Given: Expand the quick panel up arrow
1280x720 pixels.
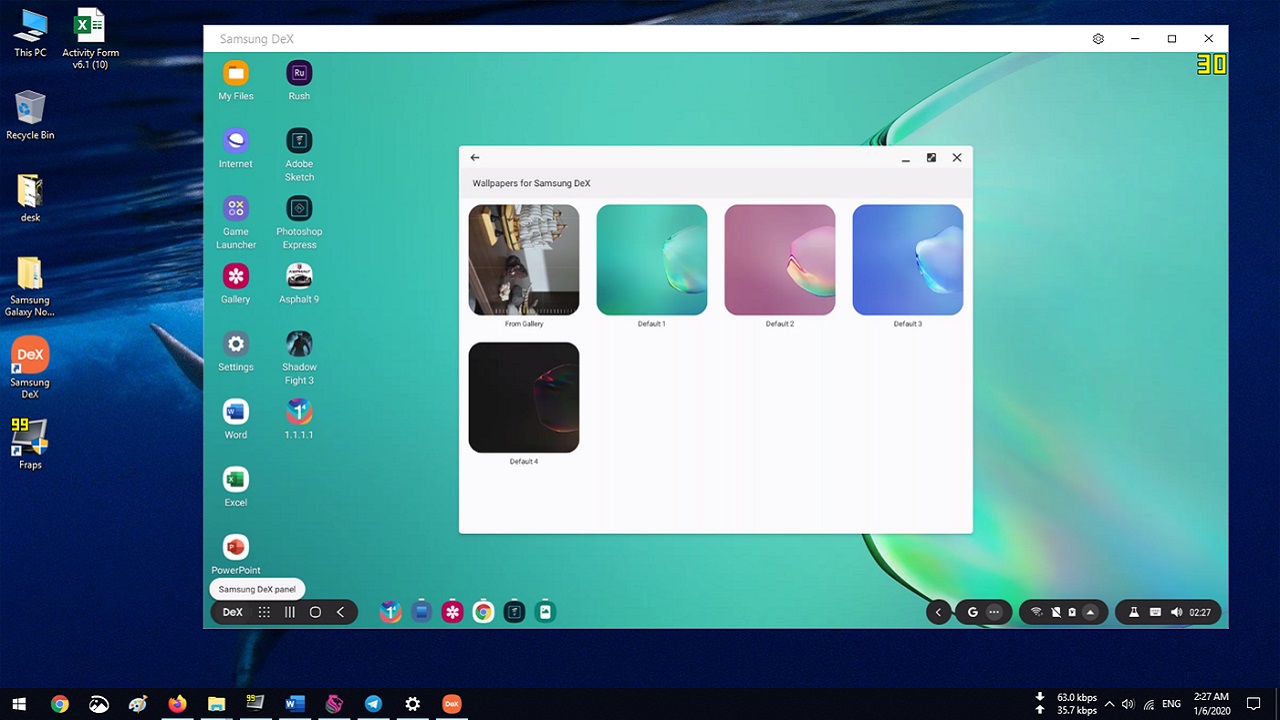Looking at the screenshot, I should 1091,612.
